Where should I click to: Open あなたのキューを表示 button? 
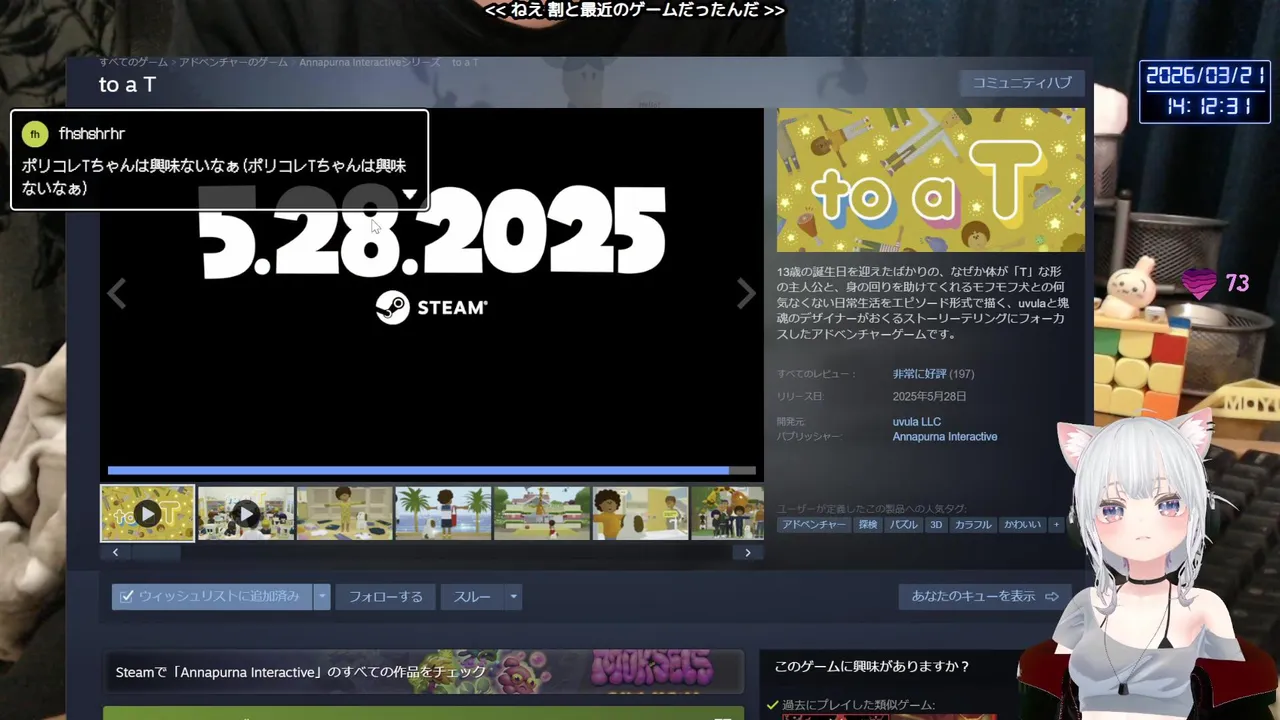click(x=984, y=597)
